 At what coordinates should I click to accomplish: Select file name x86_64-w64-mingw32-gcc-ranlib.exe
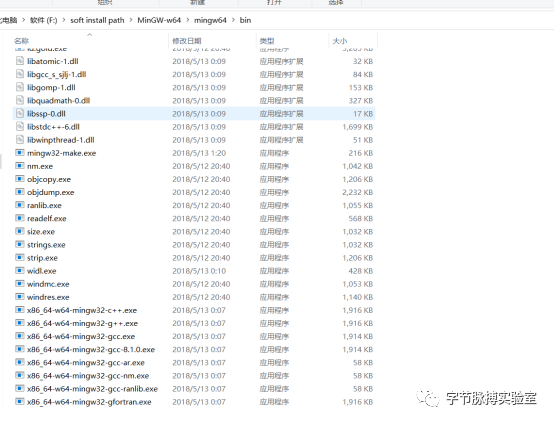(x=92, y=389)
